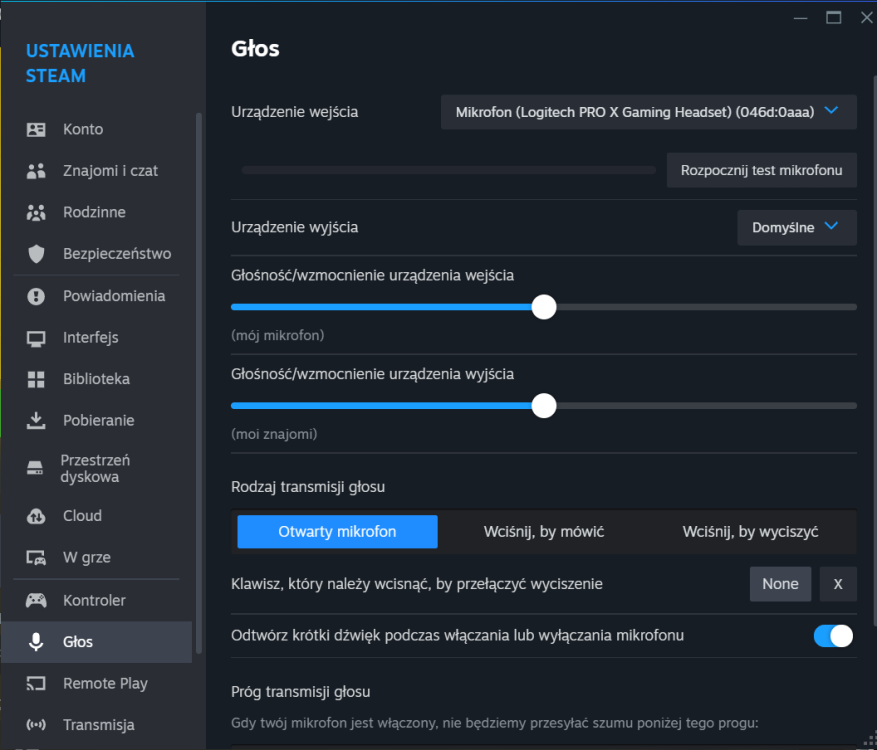Viewport: 877px width, 750px height.
Task: Click the sidebar vertical scrollbar
Action: pyautogui.click(x=199, y=383)
